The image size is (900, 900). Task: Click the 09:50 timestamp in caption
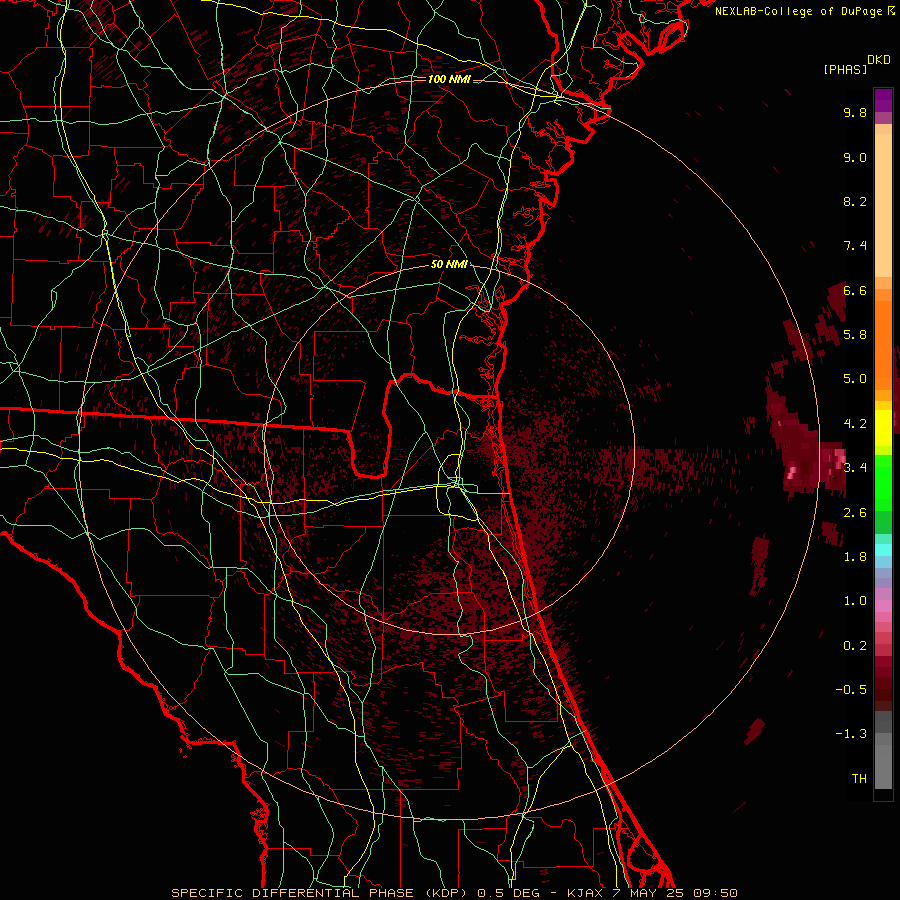point(715,893)
